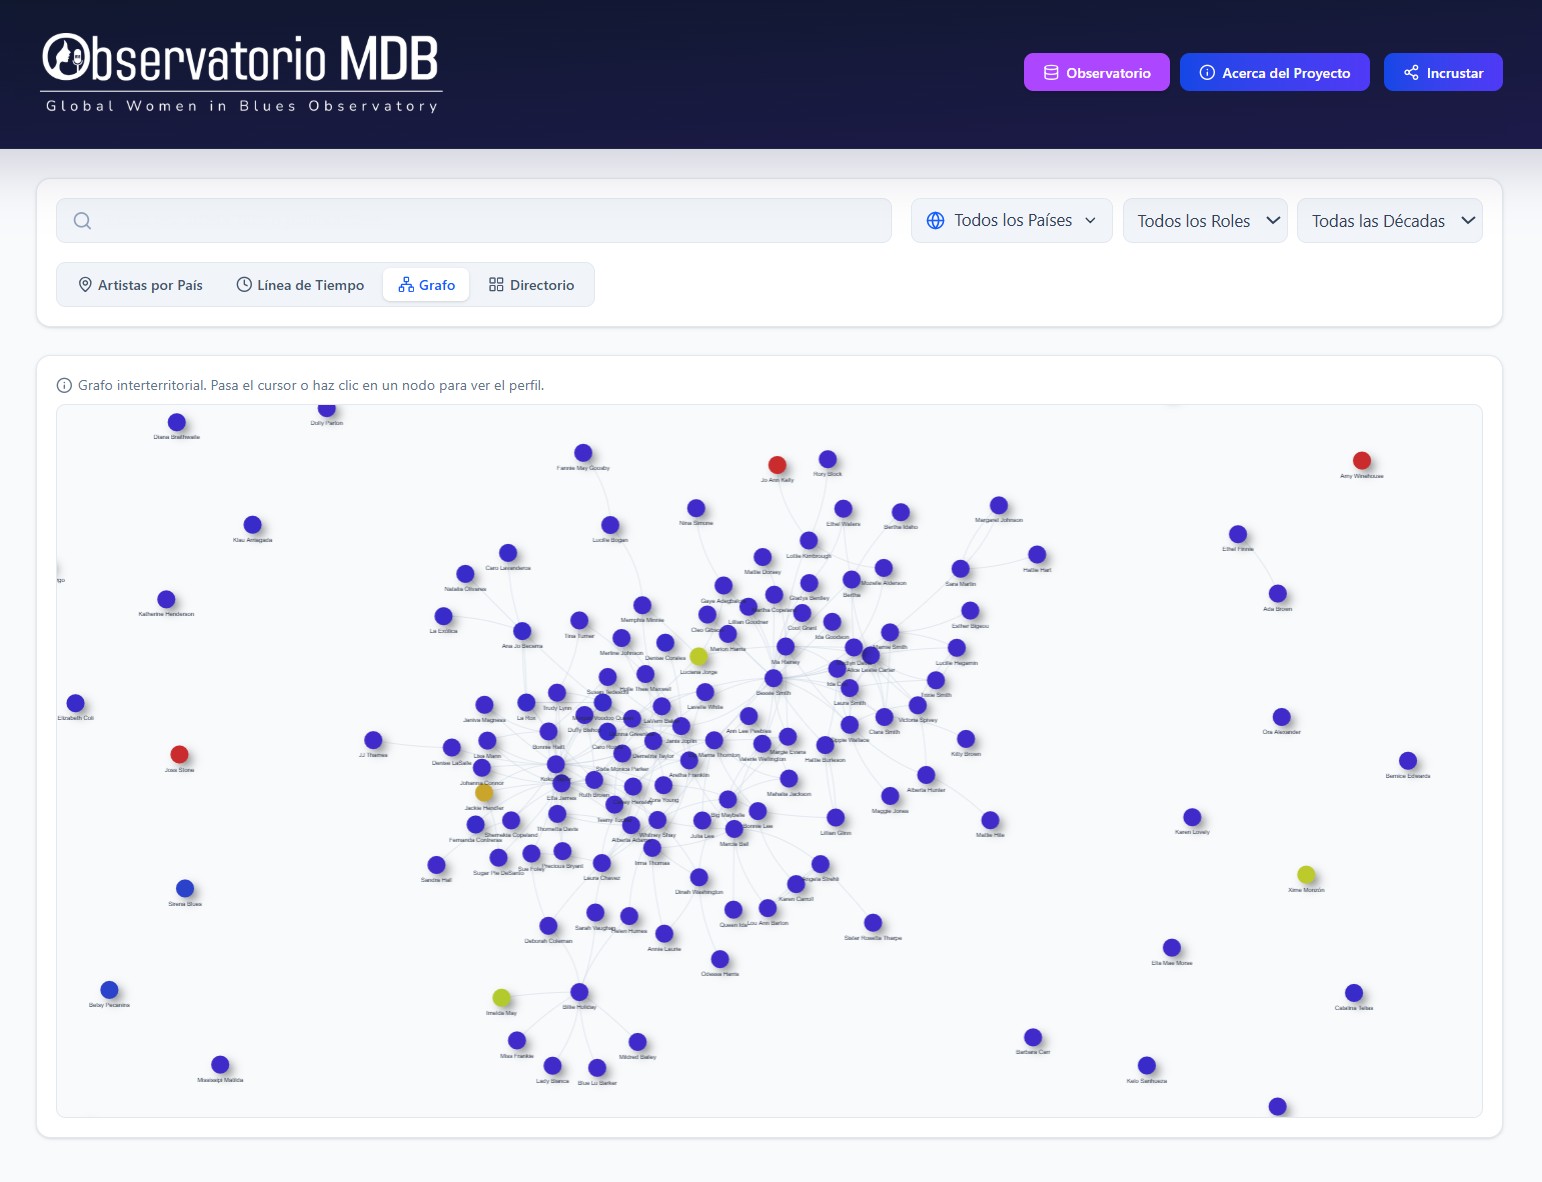1542x1182 pixels.
Task: Click the Sister Rosetta Tharpe node
Action: (x=873, y=923)
